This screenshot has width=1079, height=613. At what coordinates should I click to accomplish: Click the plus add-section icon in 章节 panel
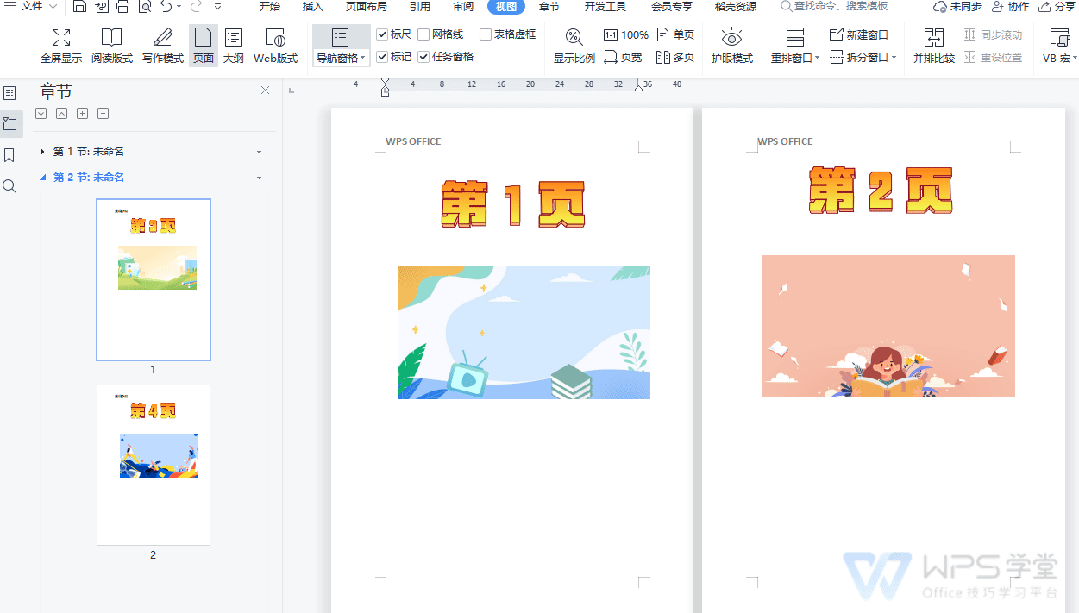click(83, 114)
